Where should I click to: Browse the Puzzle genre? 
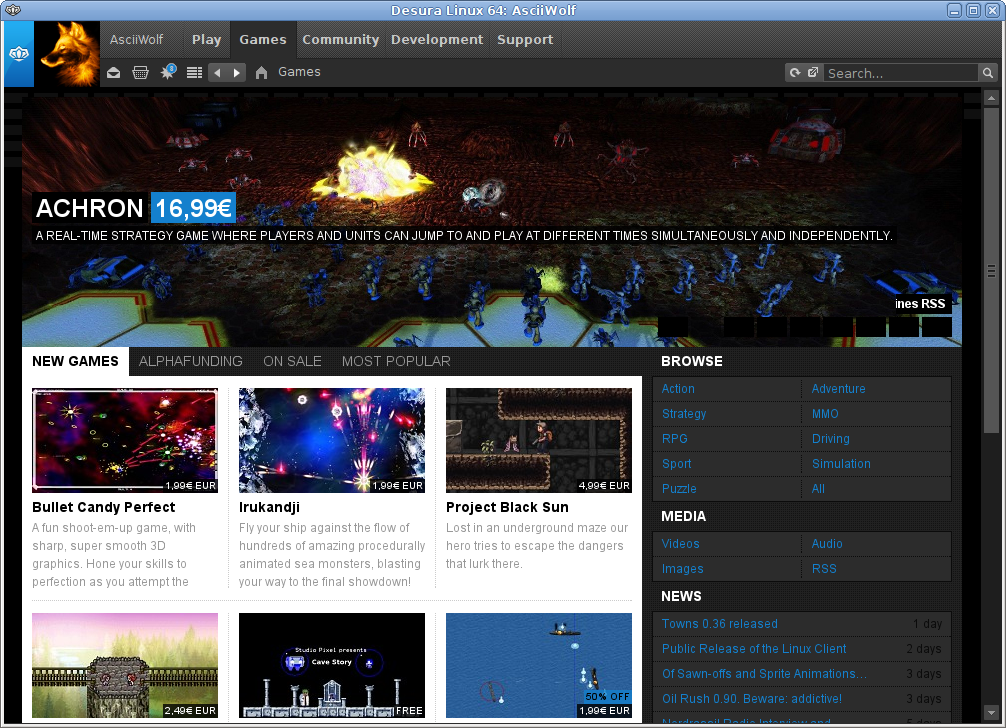(679, 489)
